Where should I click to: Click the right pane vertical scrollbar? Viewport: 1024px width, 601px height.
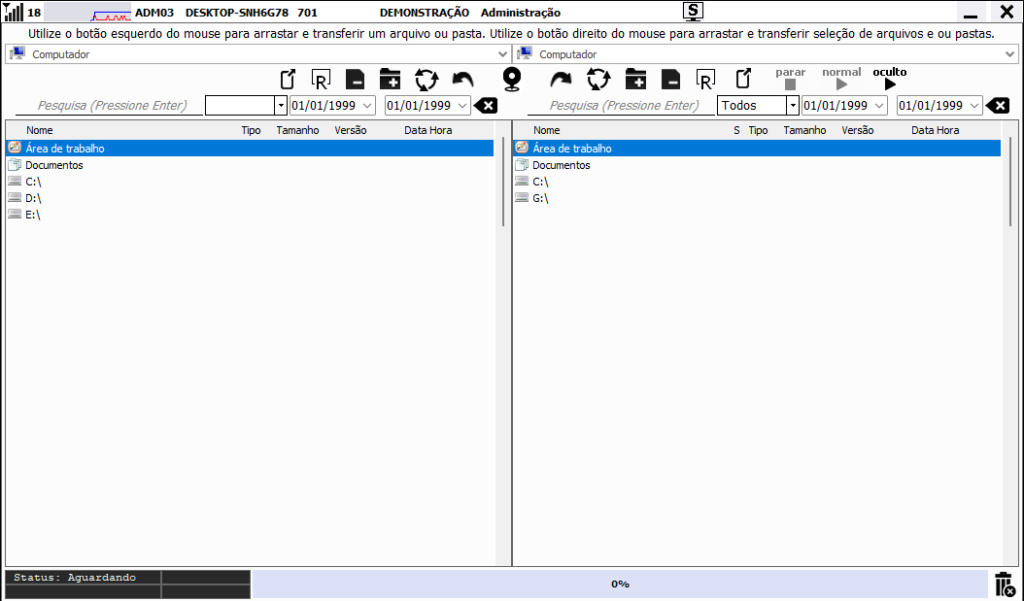coord(1010,182)
